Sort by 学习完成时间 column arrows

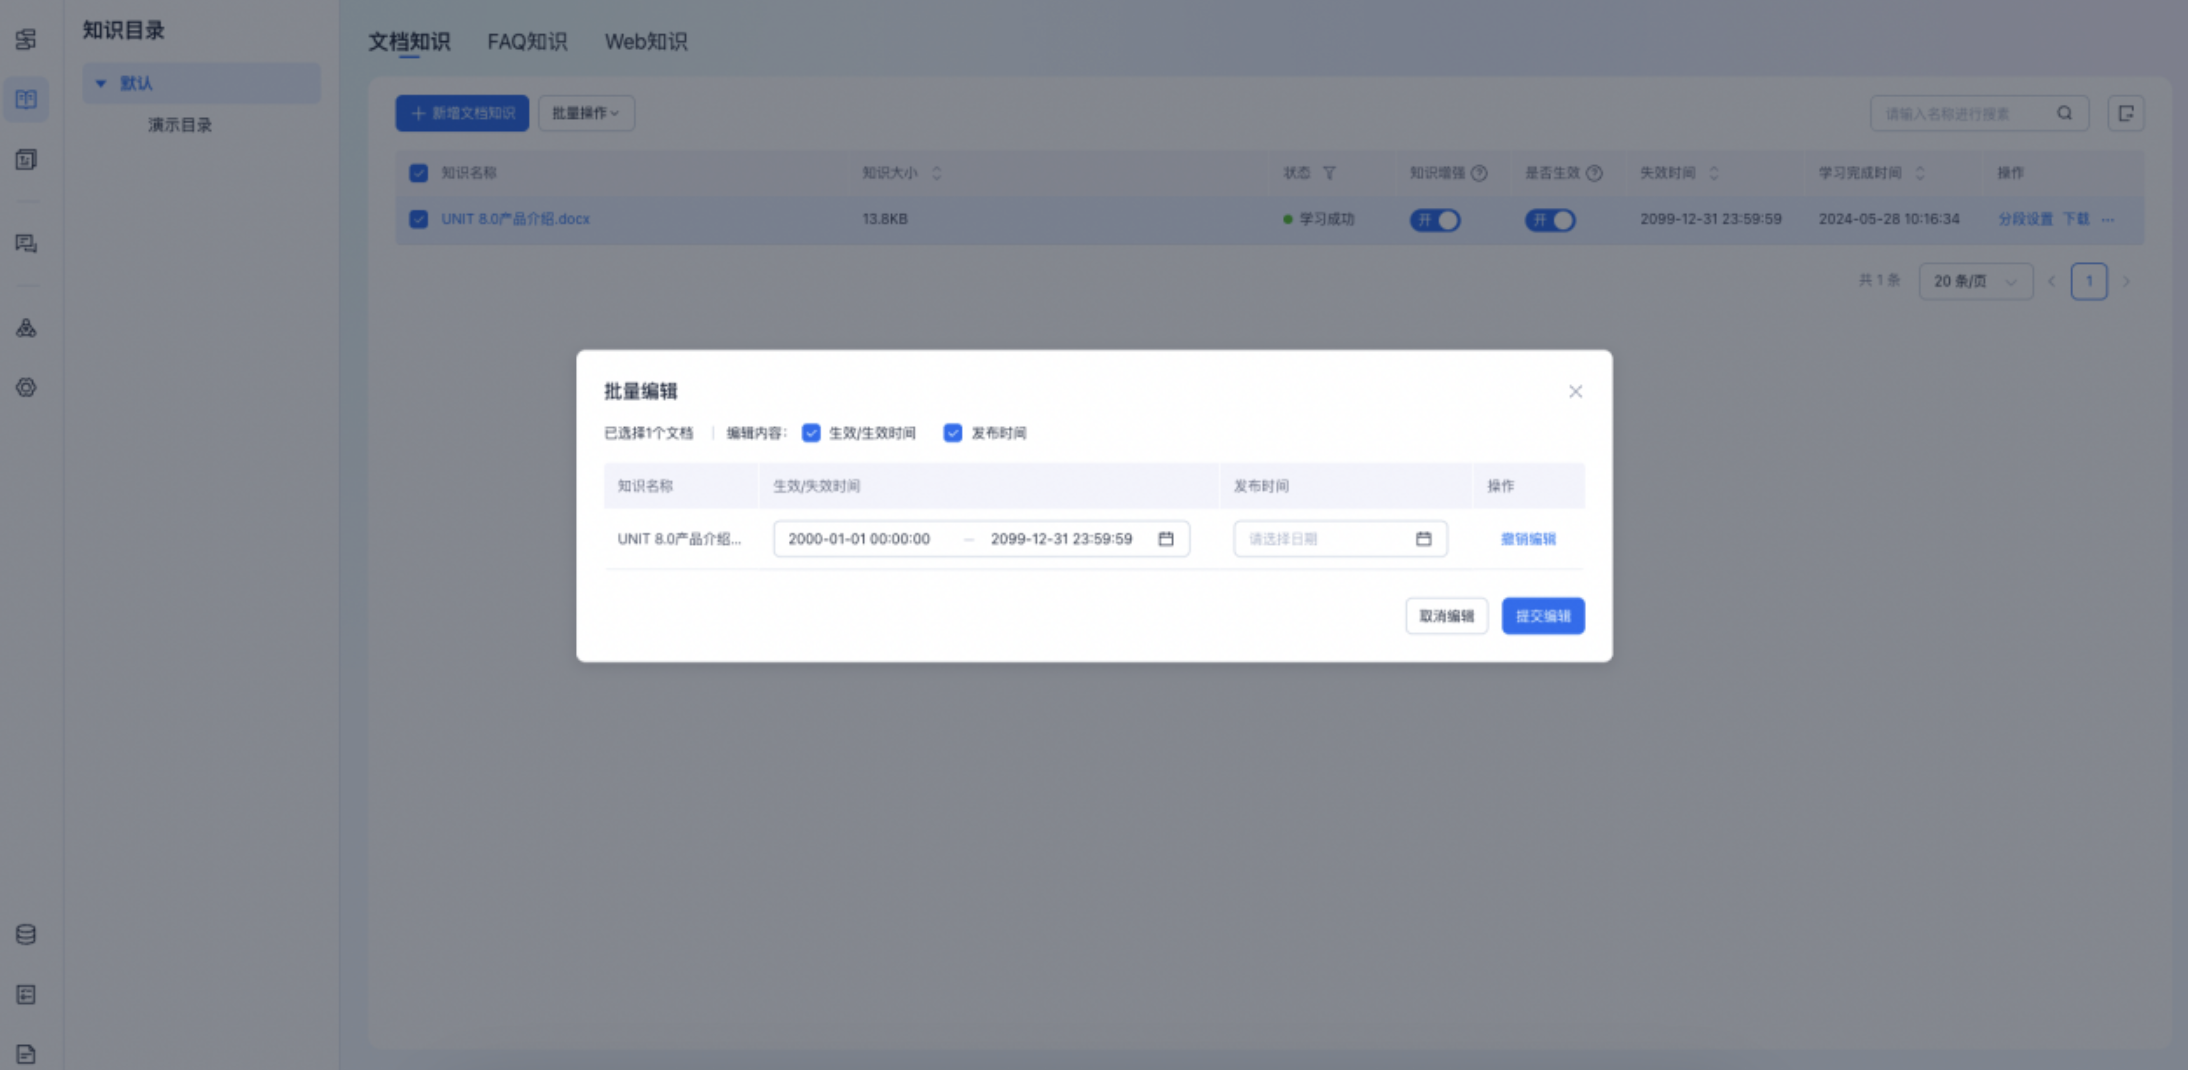click(x=1920, y=173)
